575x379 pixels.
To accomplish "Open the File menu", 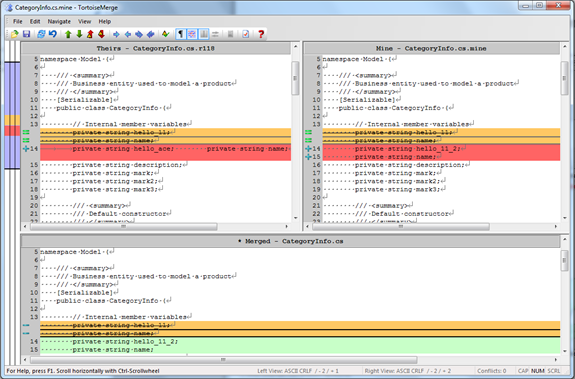I will pyautogui.click(x=18, y=21).
